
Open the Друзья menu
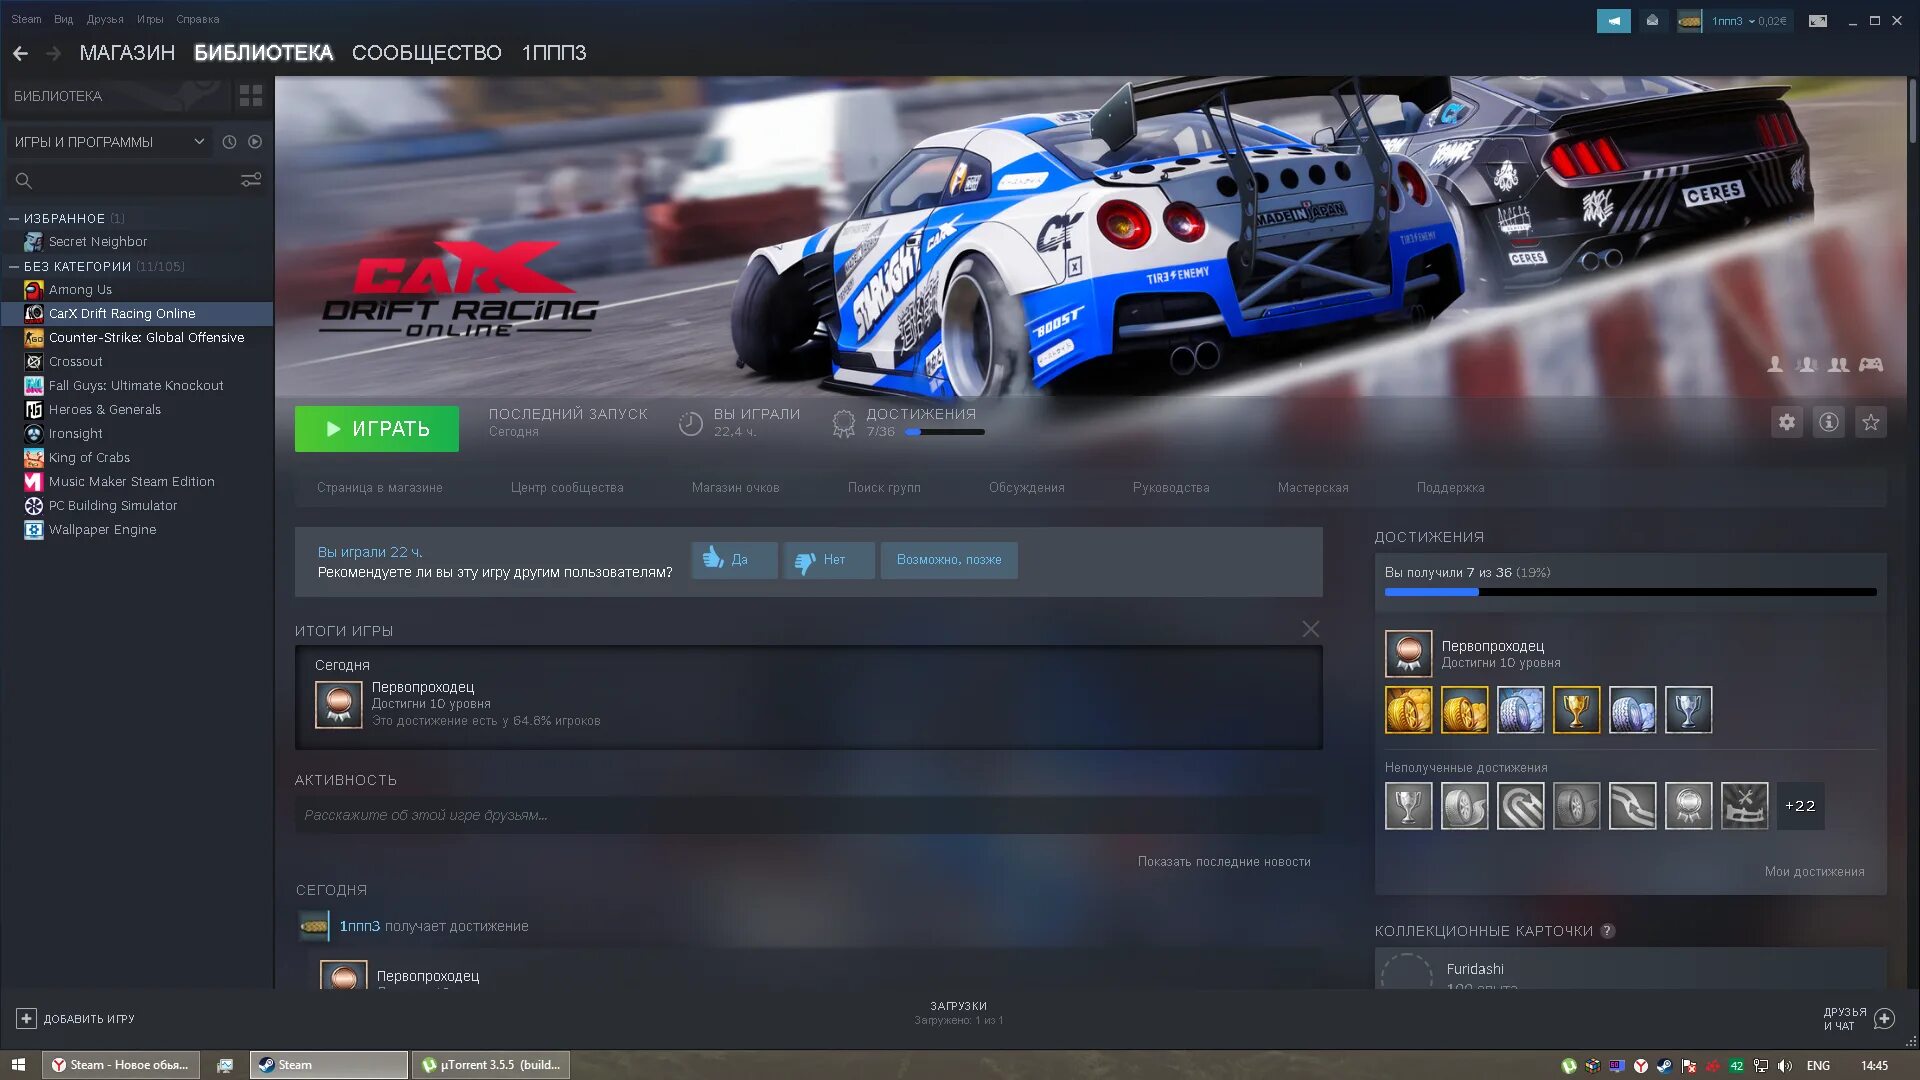coord(105,19)
